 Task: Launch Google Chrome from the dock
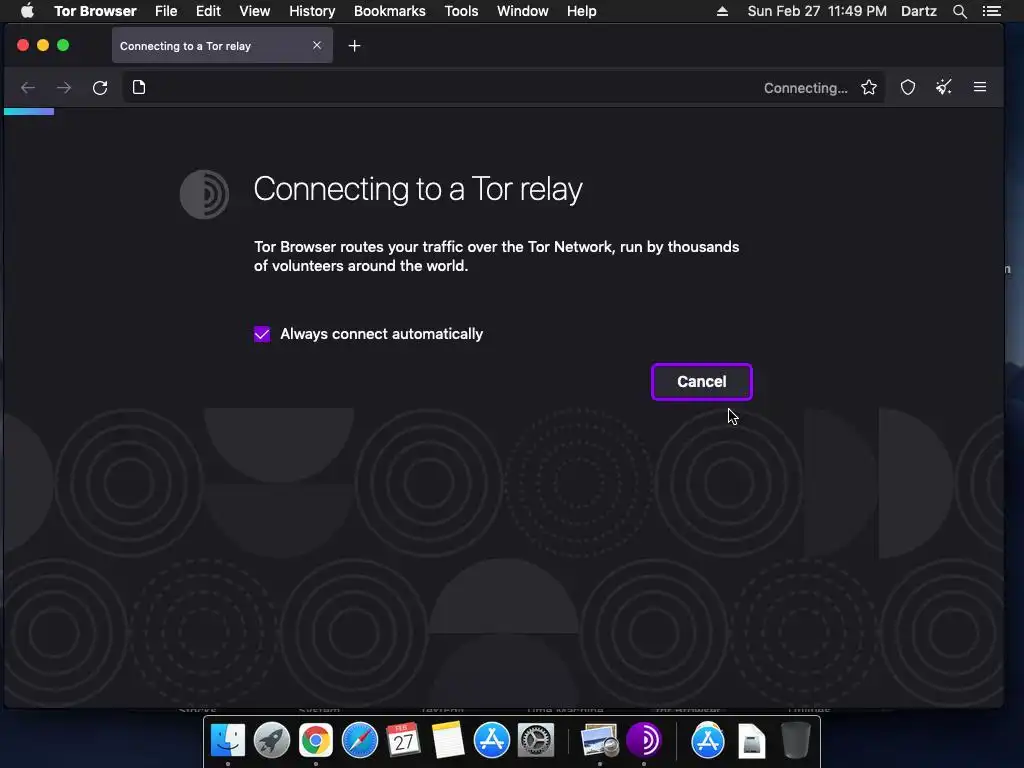[315, 741]
